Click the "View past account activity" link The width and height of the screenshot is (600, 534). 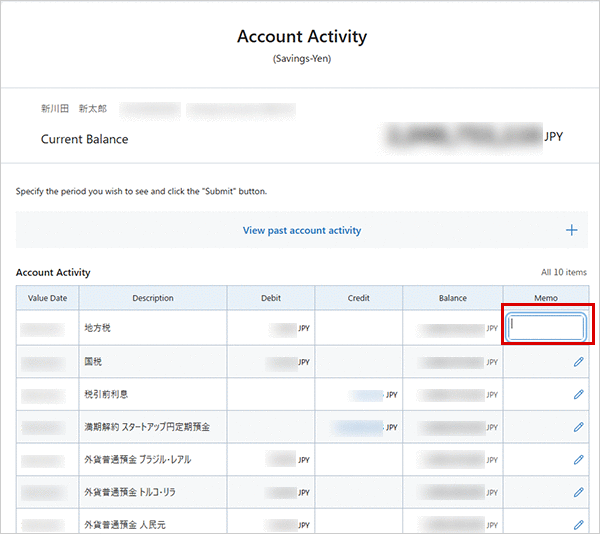pyautogui.click(x=301, y=230)
